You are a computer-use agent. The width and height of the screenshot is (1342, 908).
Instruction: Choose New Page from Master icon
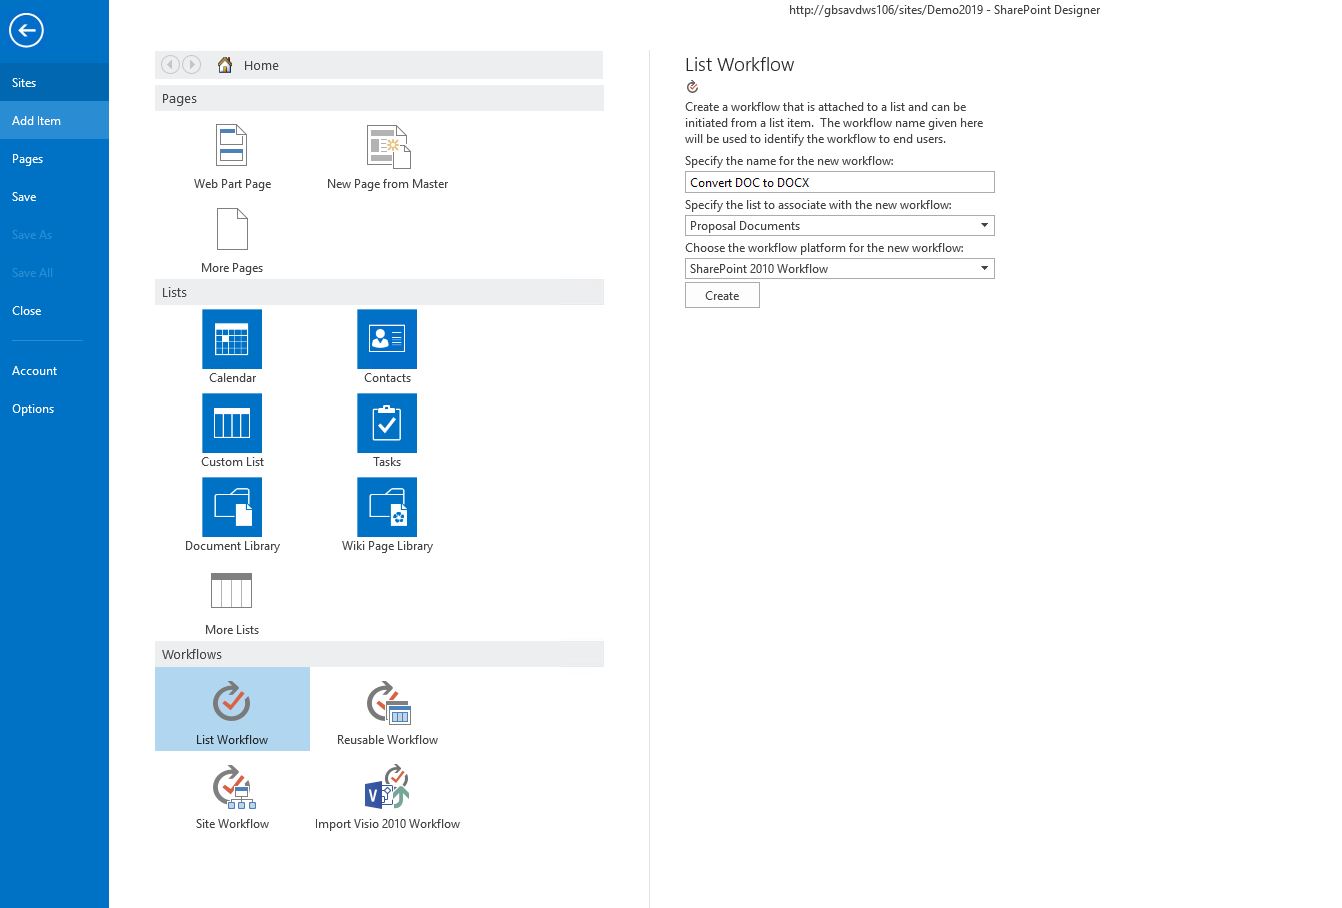pyautogui.click(x=388, y=147)
